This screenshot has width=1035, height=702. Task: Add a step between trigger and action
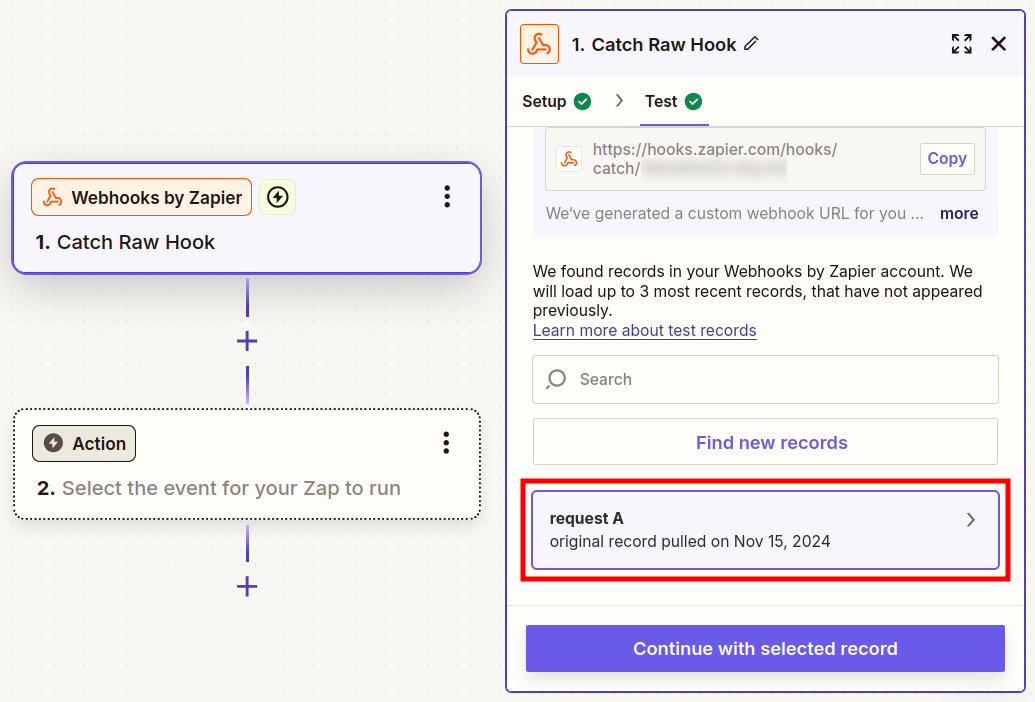tap(247, 342)
